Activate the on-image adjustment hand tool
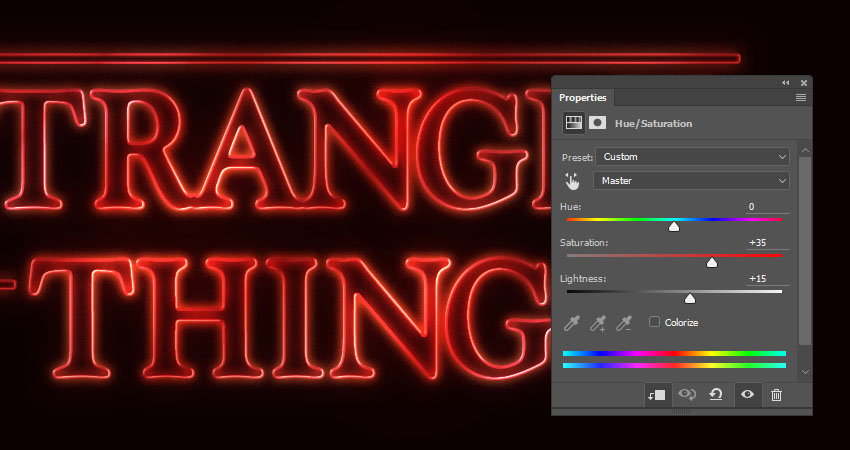The height and width of the screenshot is (450, 850). (x=572, y=181)
